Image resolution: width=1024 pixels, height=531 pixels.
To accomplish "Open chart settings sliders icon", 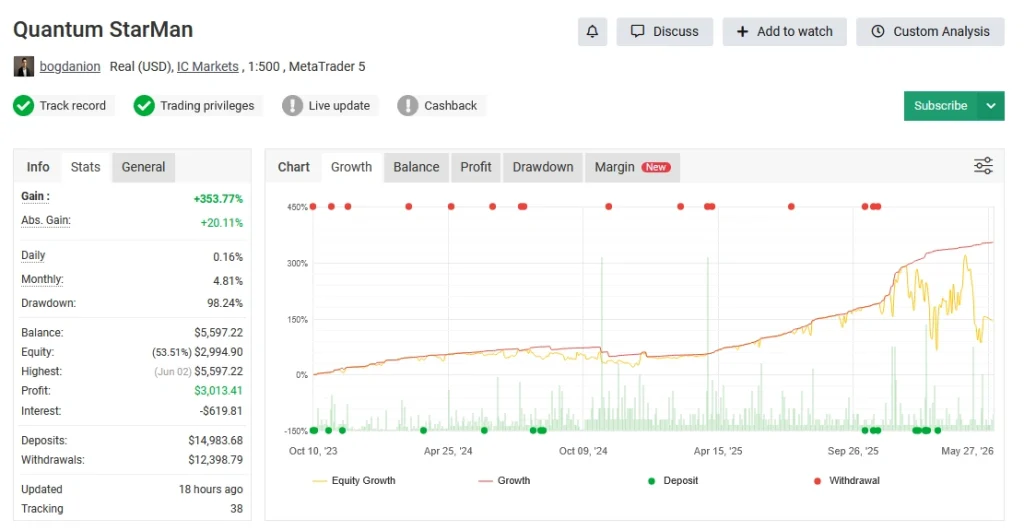I will [x=984, y=166].
